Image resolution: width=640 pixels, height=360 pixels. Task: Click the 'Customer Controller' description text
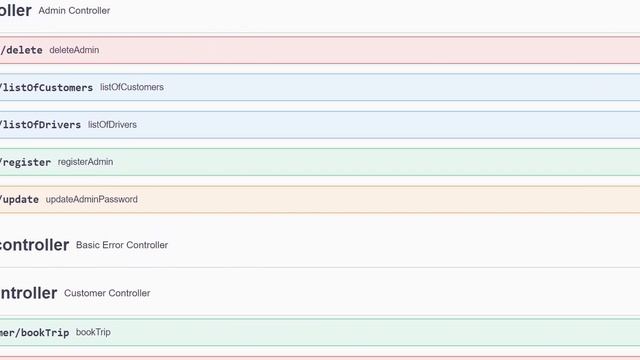click(x=107, y=293)
